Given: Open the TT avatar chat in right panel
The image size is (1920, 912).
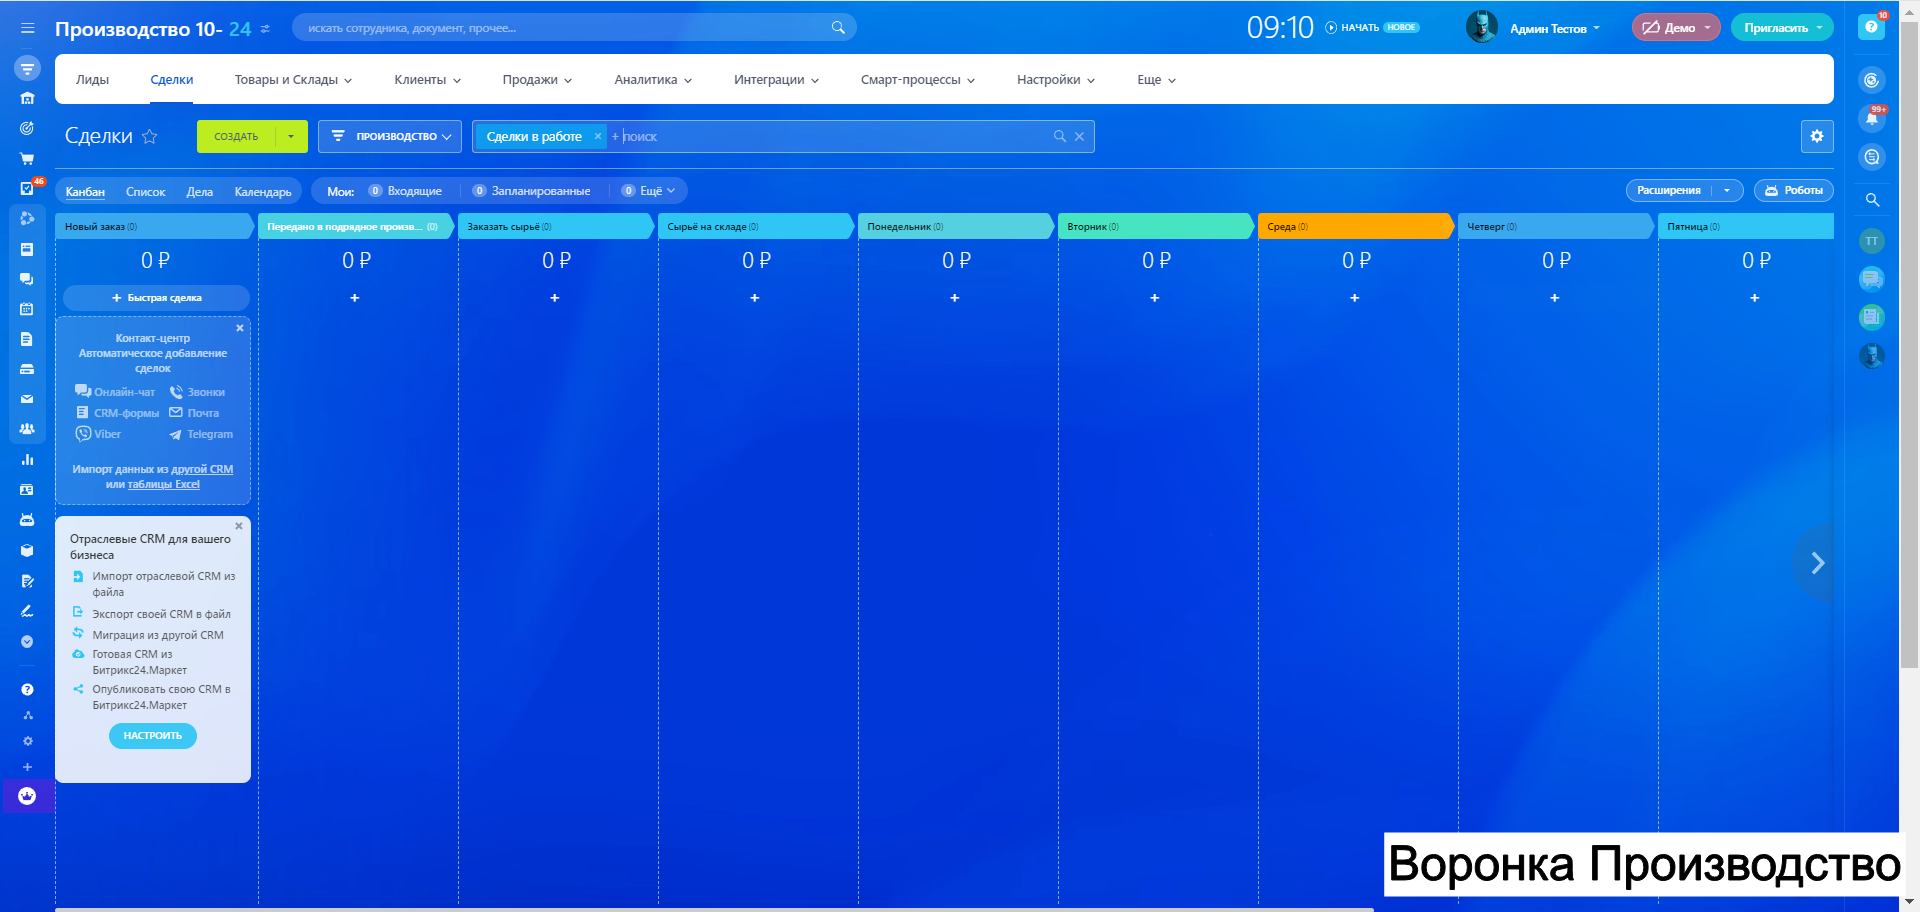Looking at the screenshot, I should tap(1872, 241).
